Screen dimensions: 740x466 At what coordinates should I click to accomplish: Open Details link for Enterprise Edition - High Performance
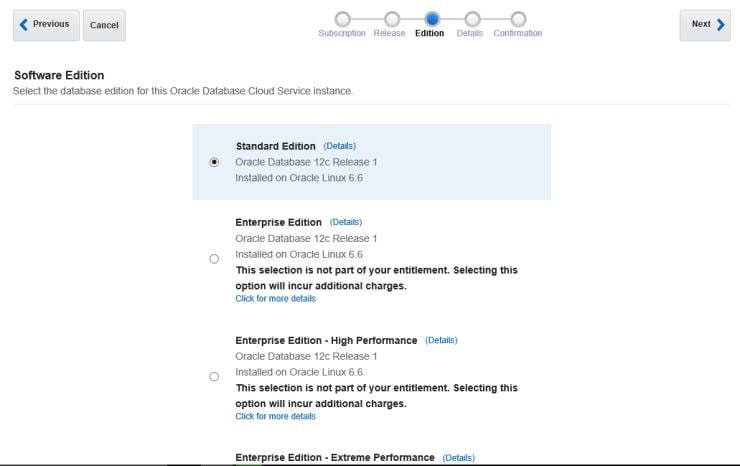(x=441, y=340)
